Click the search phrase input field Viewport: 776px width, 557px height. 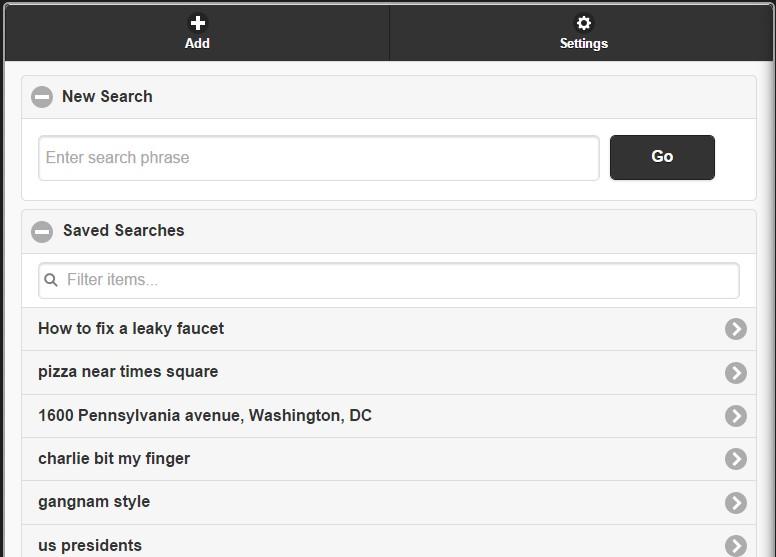pyautogui.click(x=318, y=158)
